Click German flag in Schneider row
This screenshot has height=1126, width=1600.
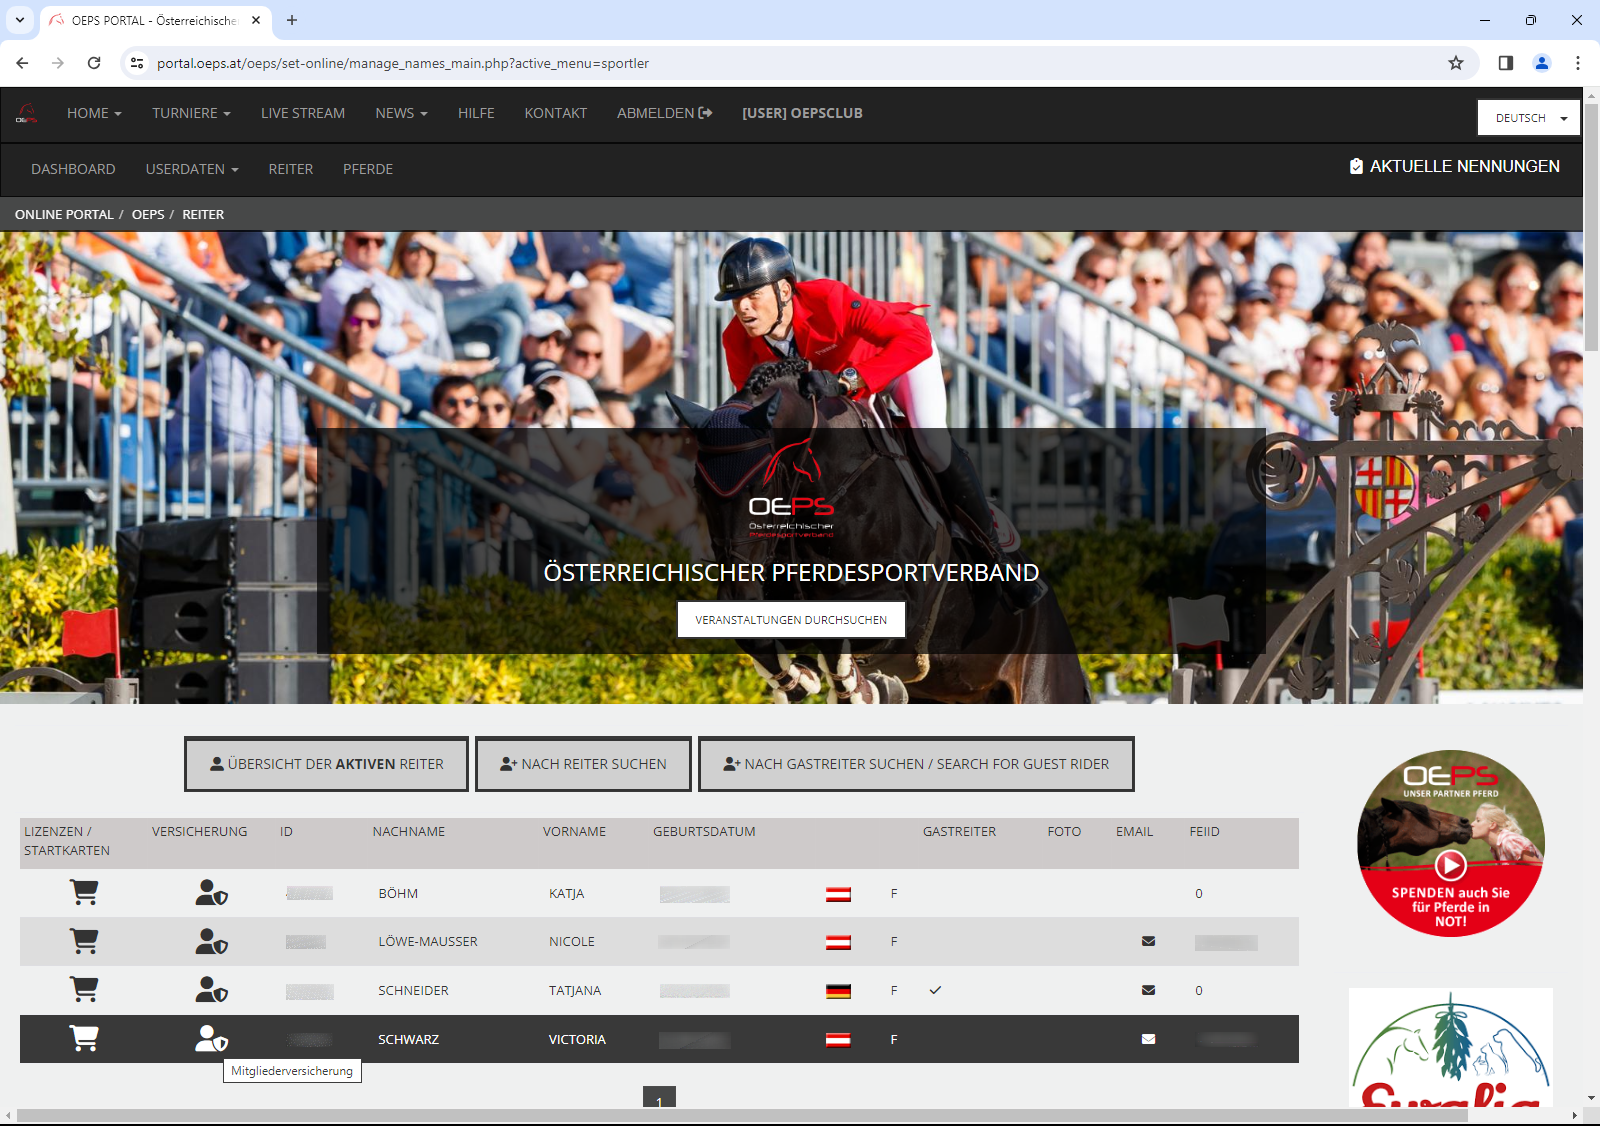(838, 991)
